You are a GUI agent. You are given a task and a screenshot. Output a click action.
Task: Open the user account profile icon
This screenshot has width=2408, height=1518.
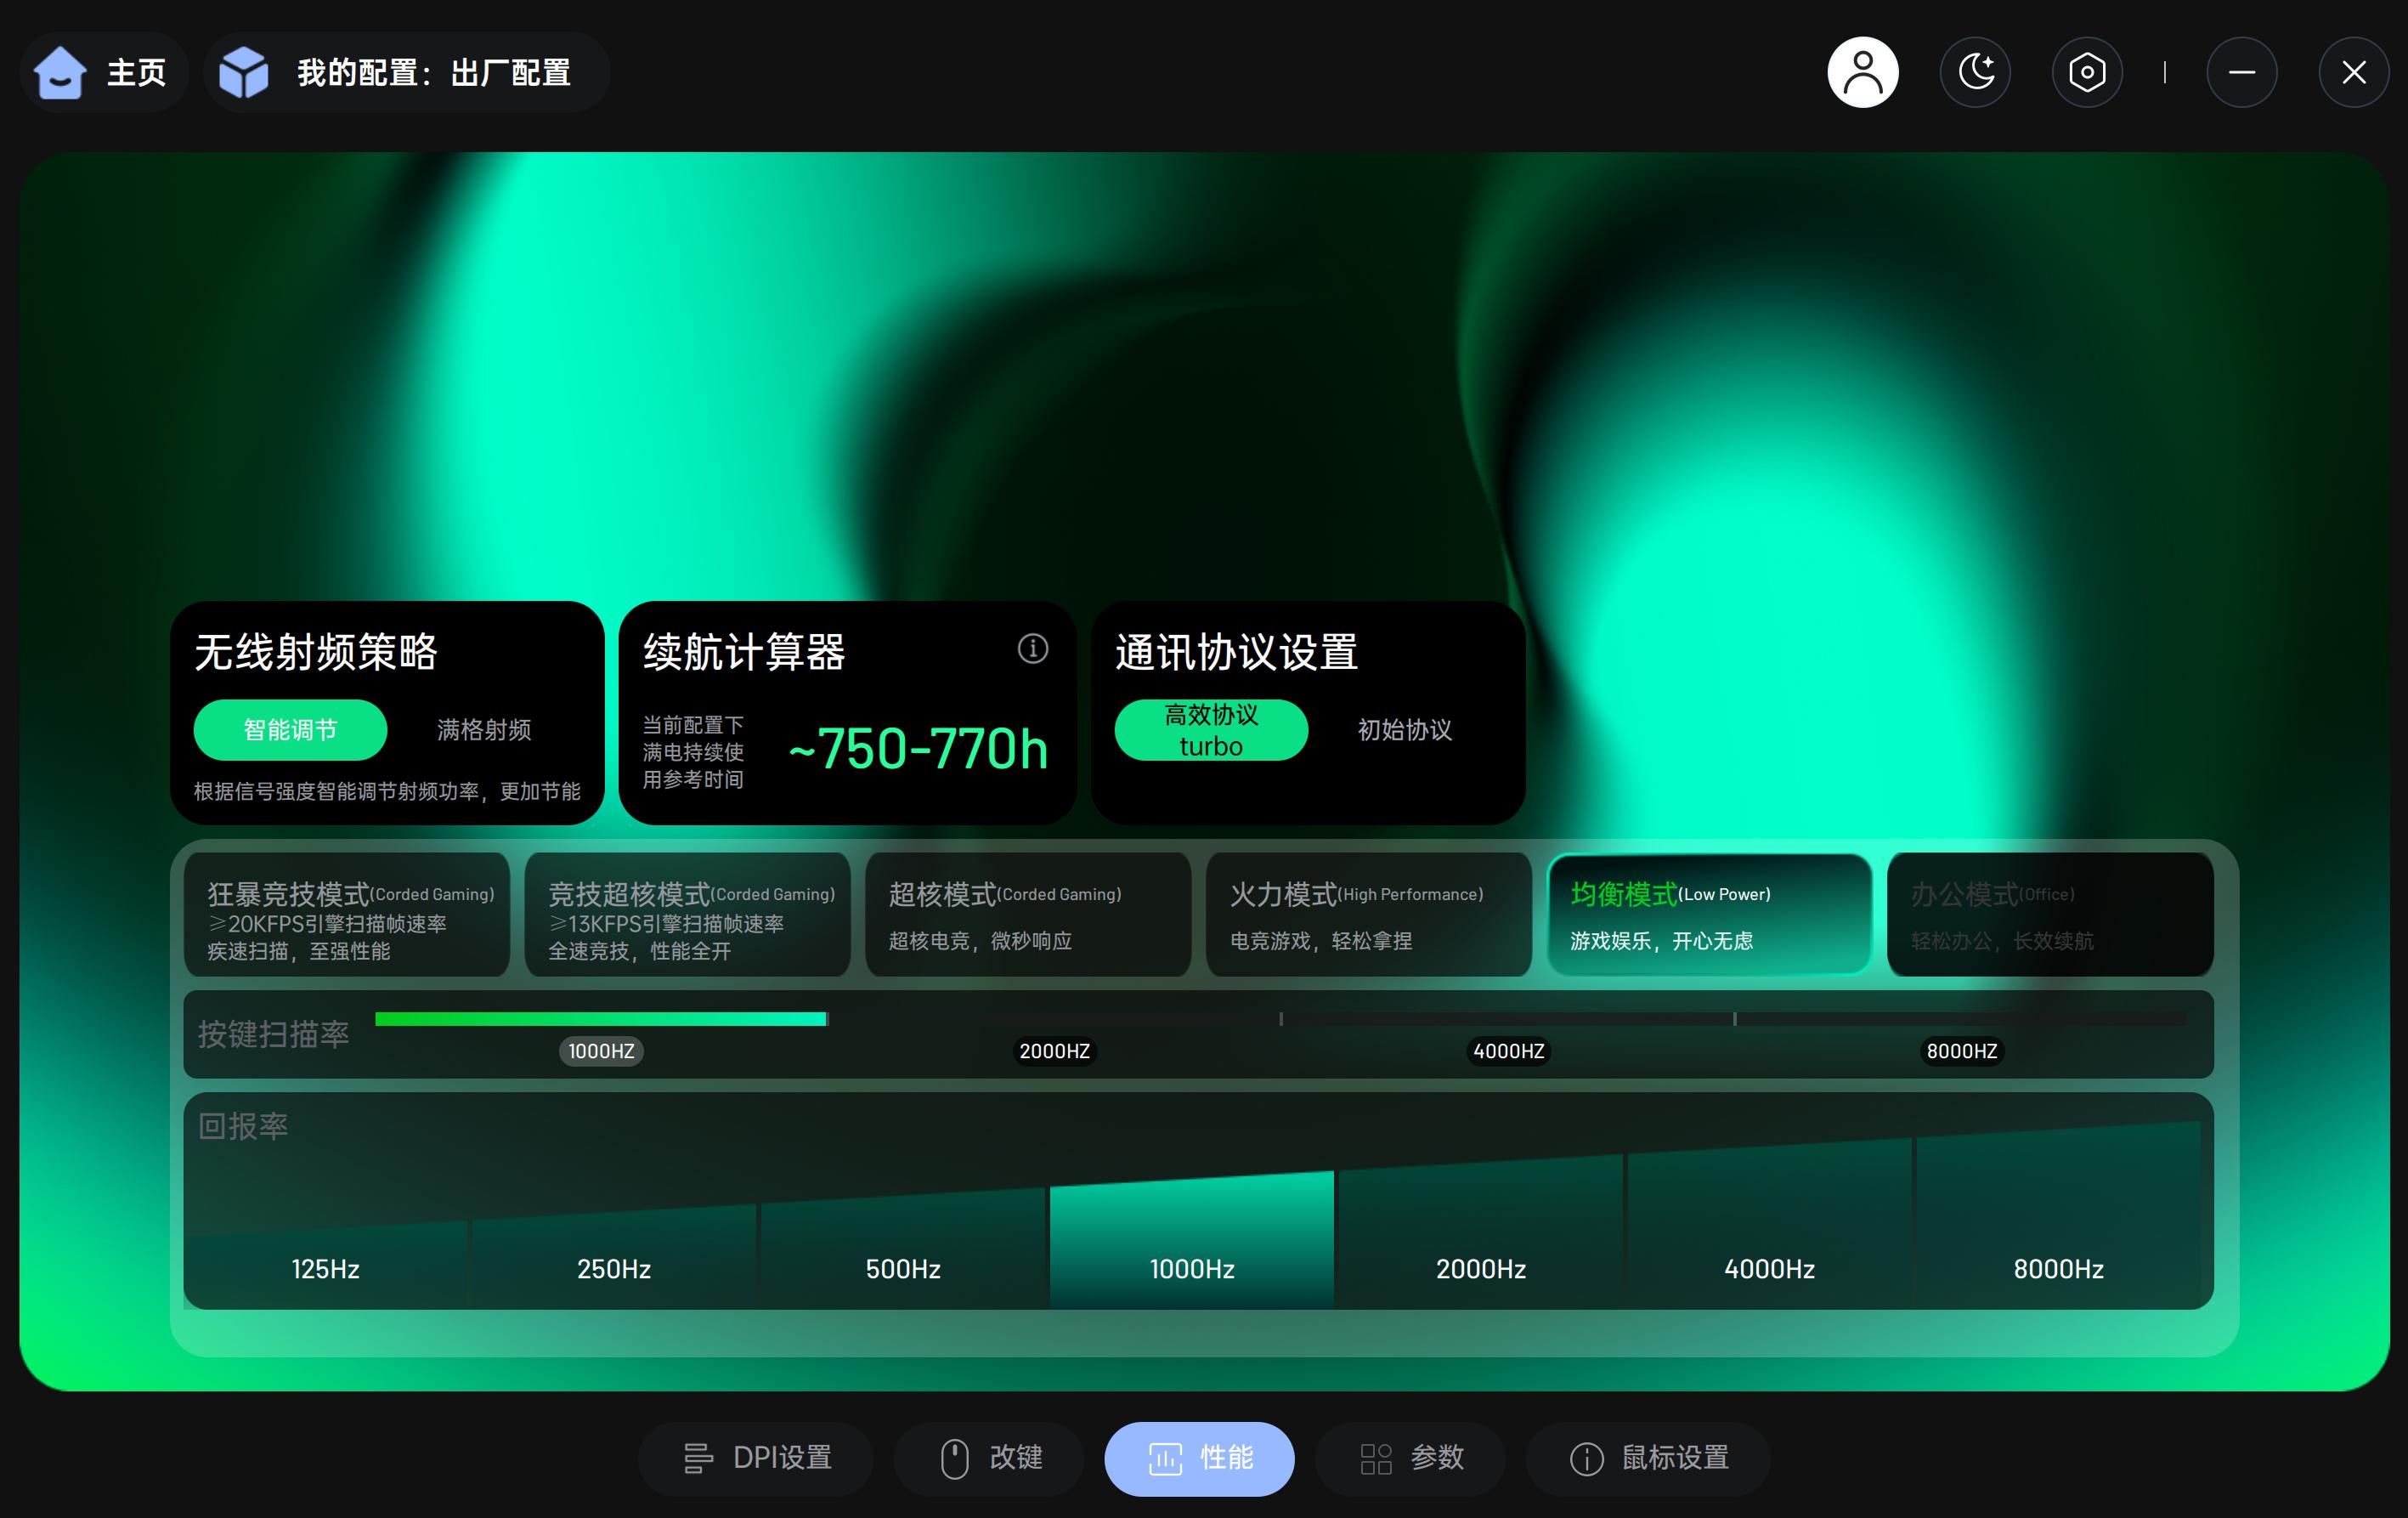(x=1862, y=73)
